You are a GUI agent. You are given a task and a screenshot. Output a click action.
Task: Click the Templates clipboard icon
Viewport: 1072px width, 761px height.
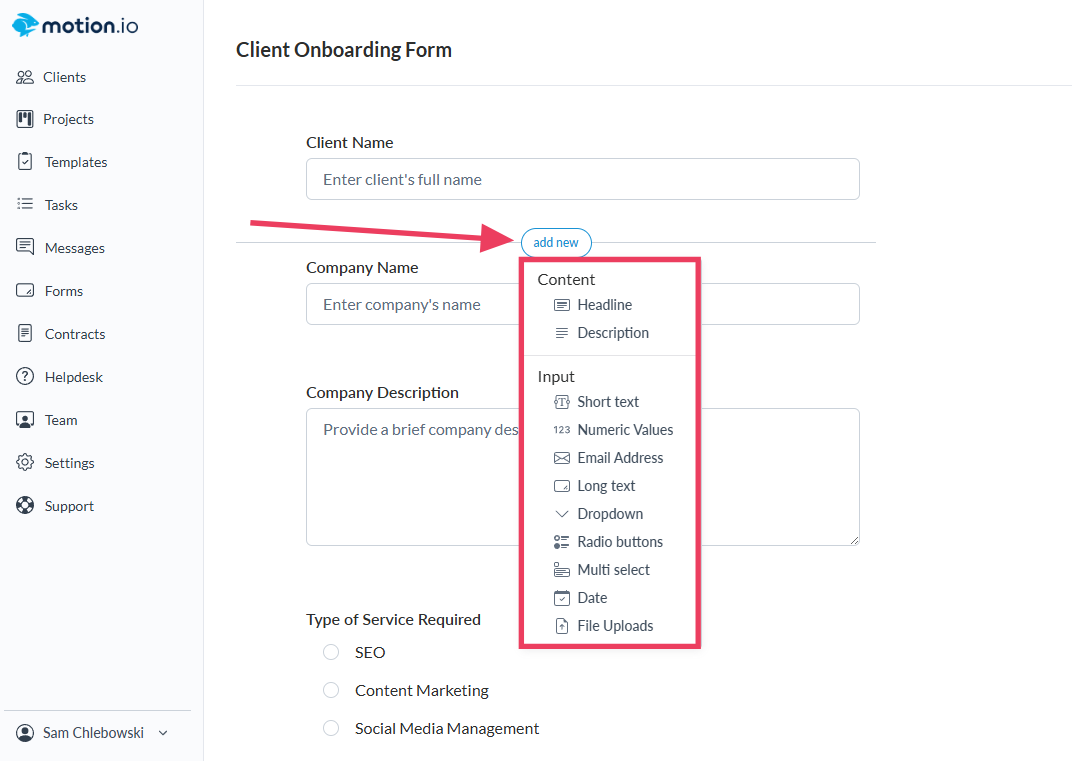(25, 162)
